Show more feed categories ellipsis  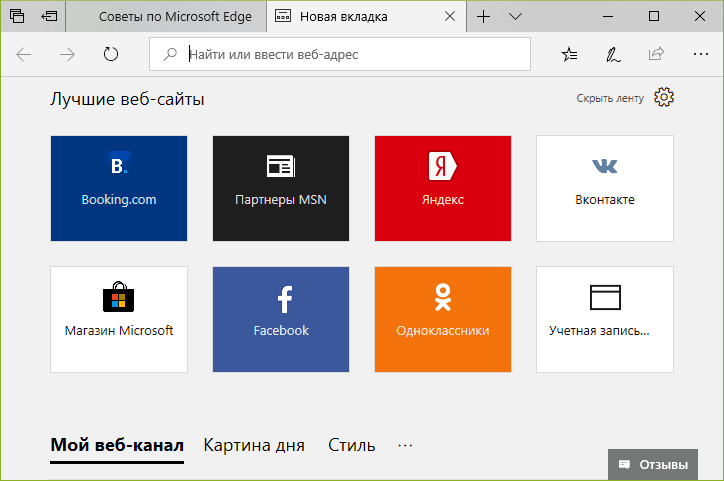coord(405,445)
